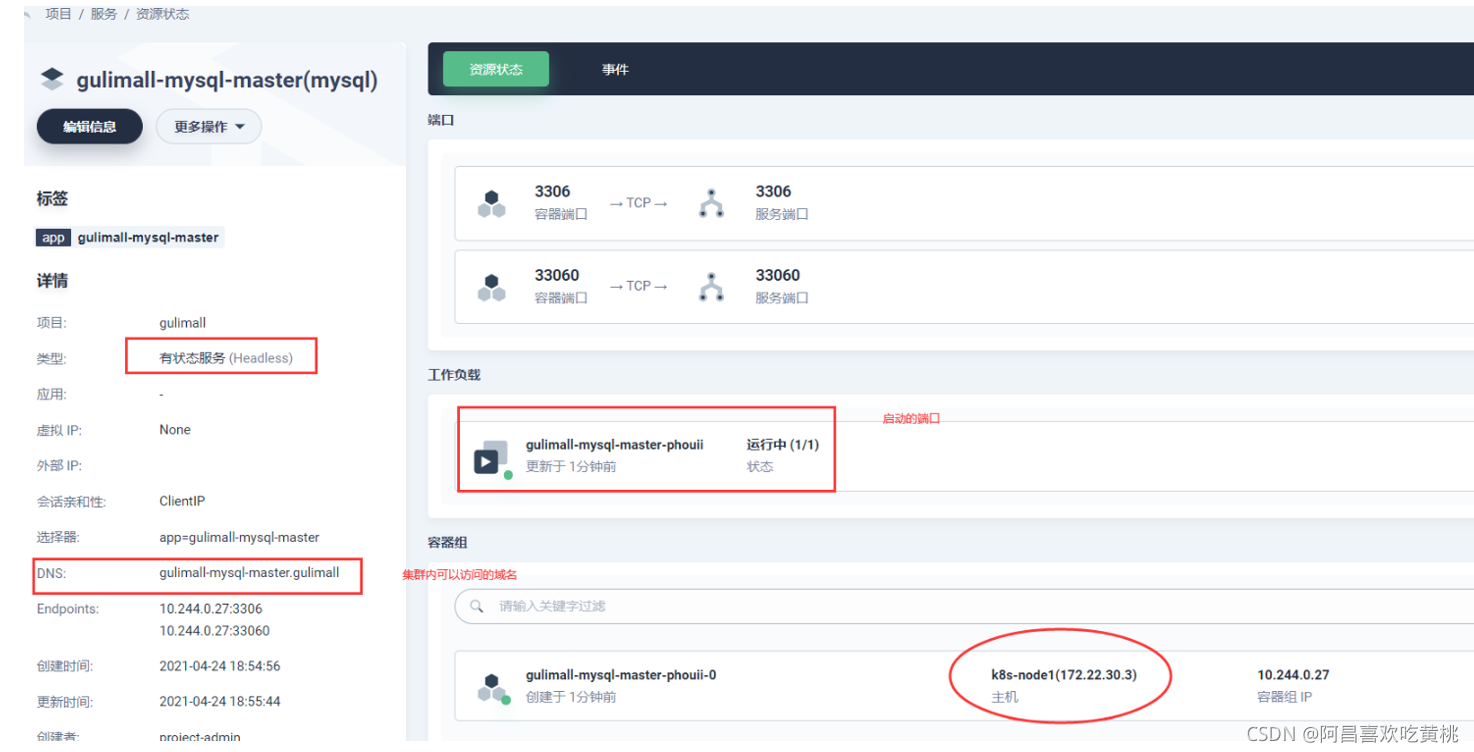Screen dimensions: 1474x752
Task: Click the 有状态服务 (Headless) type value
Action: coord(226,358)
